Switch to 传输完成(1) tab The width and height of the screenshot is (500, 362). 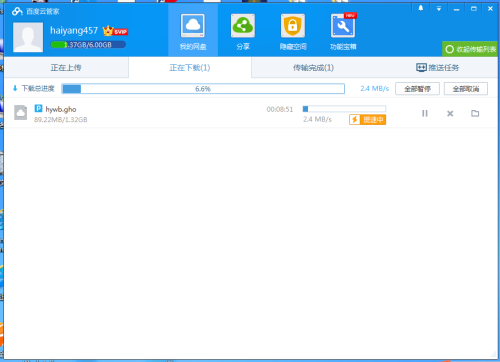[313, 68]
